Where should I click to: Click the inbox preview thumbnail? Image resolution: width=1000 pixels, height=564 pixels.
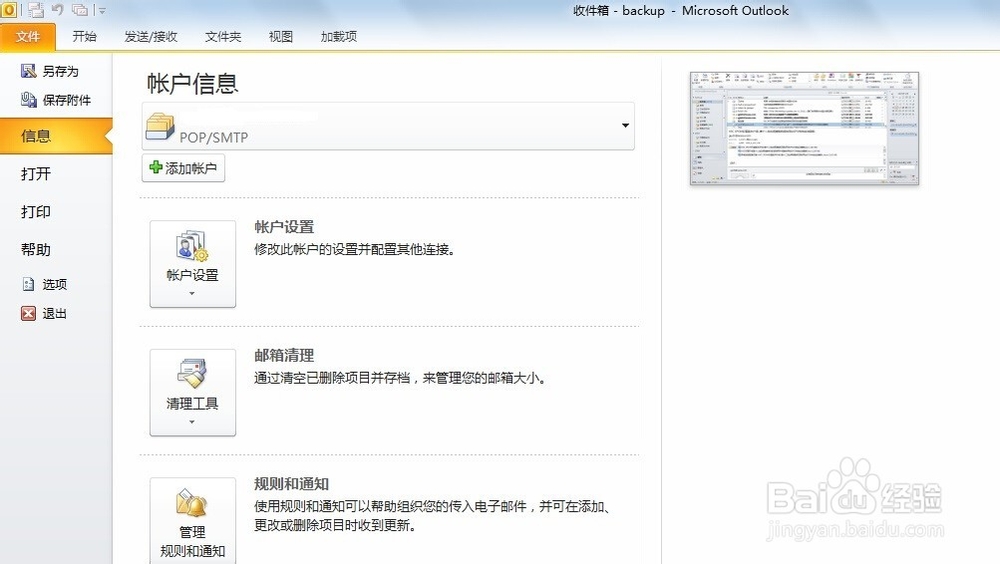[x=804, y=128]
